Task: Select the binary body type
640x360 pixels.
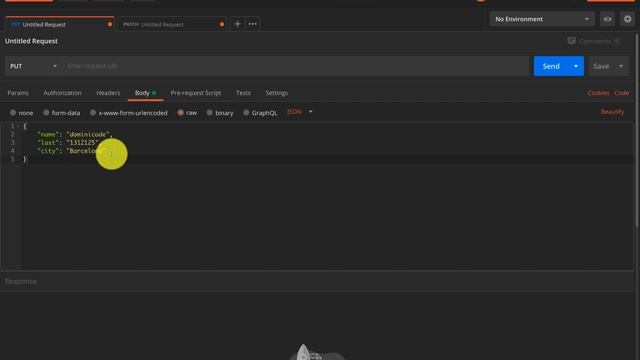Action: click(209, 112)
